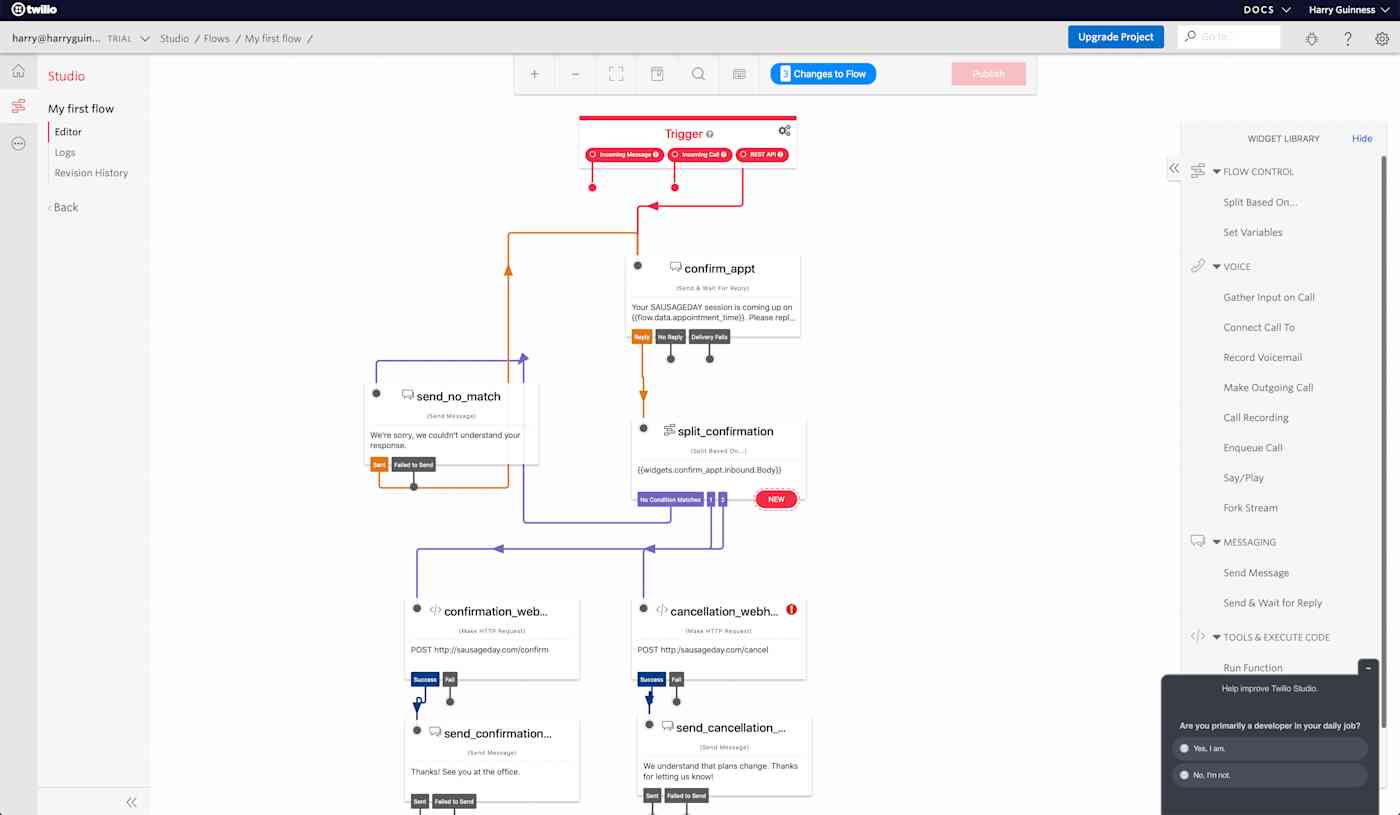The width and height of the screenshot is (1400, 815).
Task: Click No Condition Matches transition
Action: pos(670,499)
